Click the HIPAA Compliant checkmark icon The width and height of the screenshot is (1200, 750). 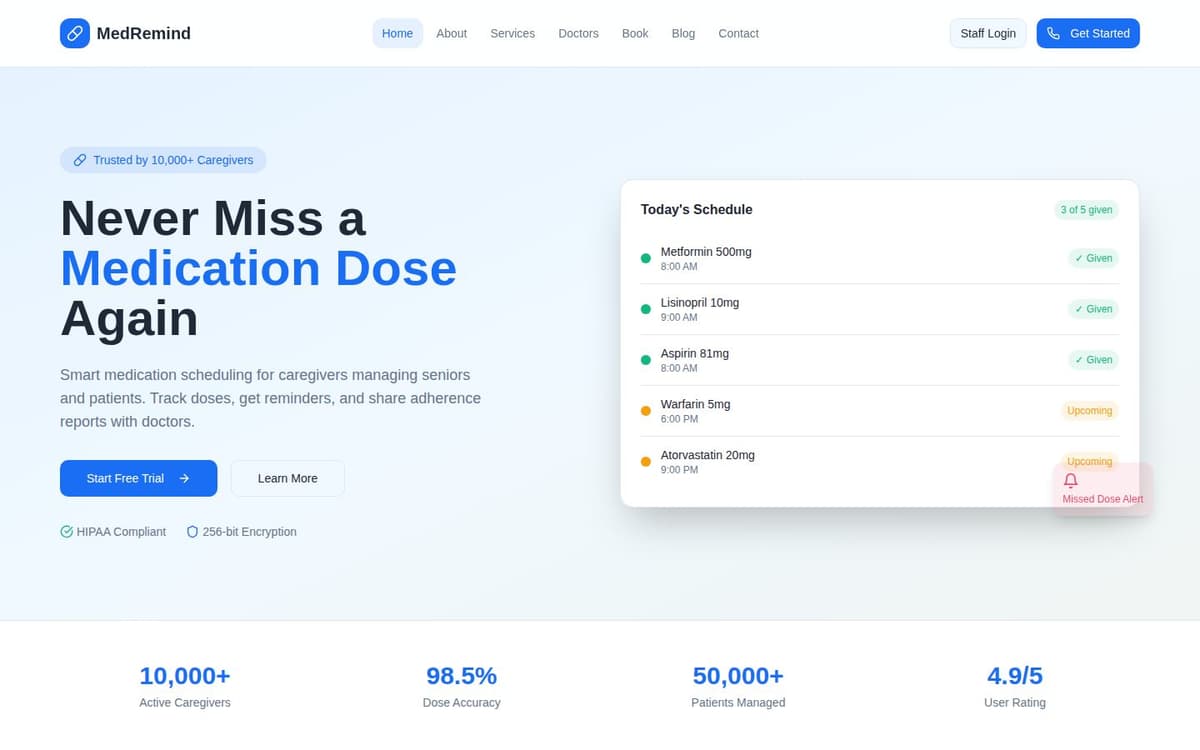[67, 532]
